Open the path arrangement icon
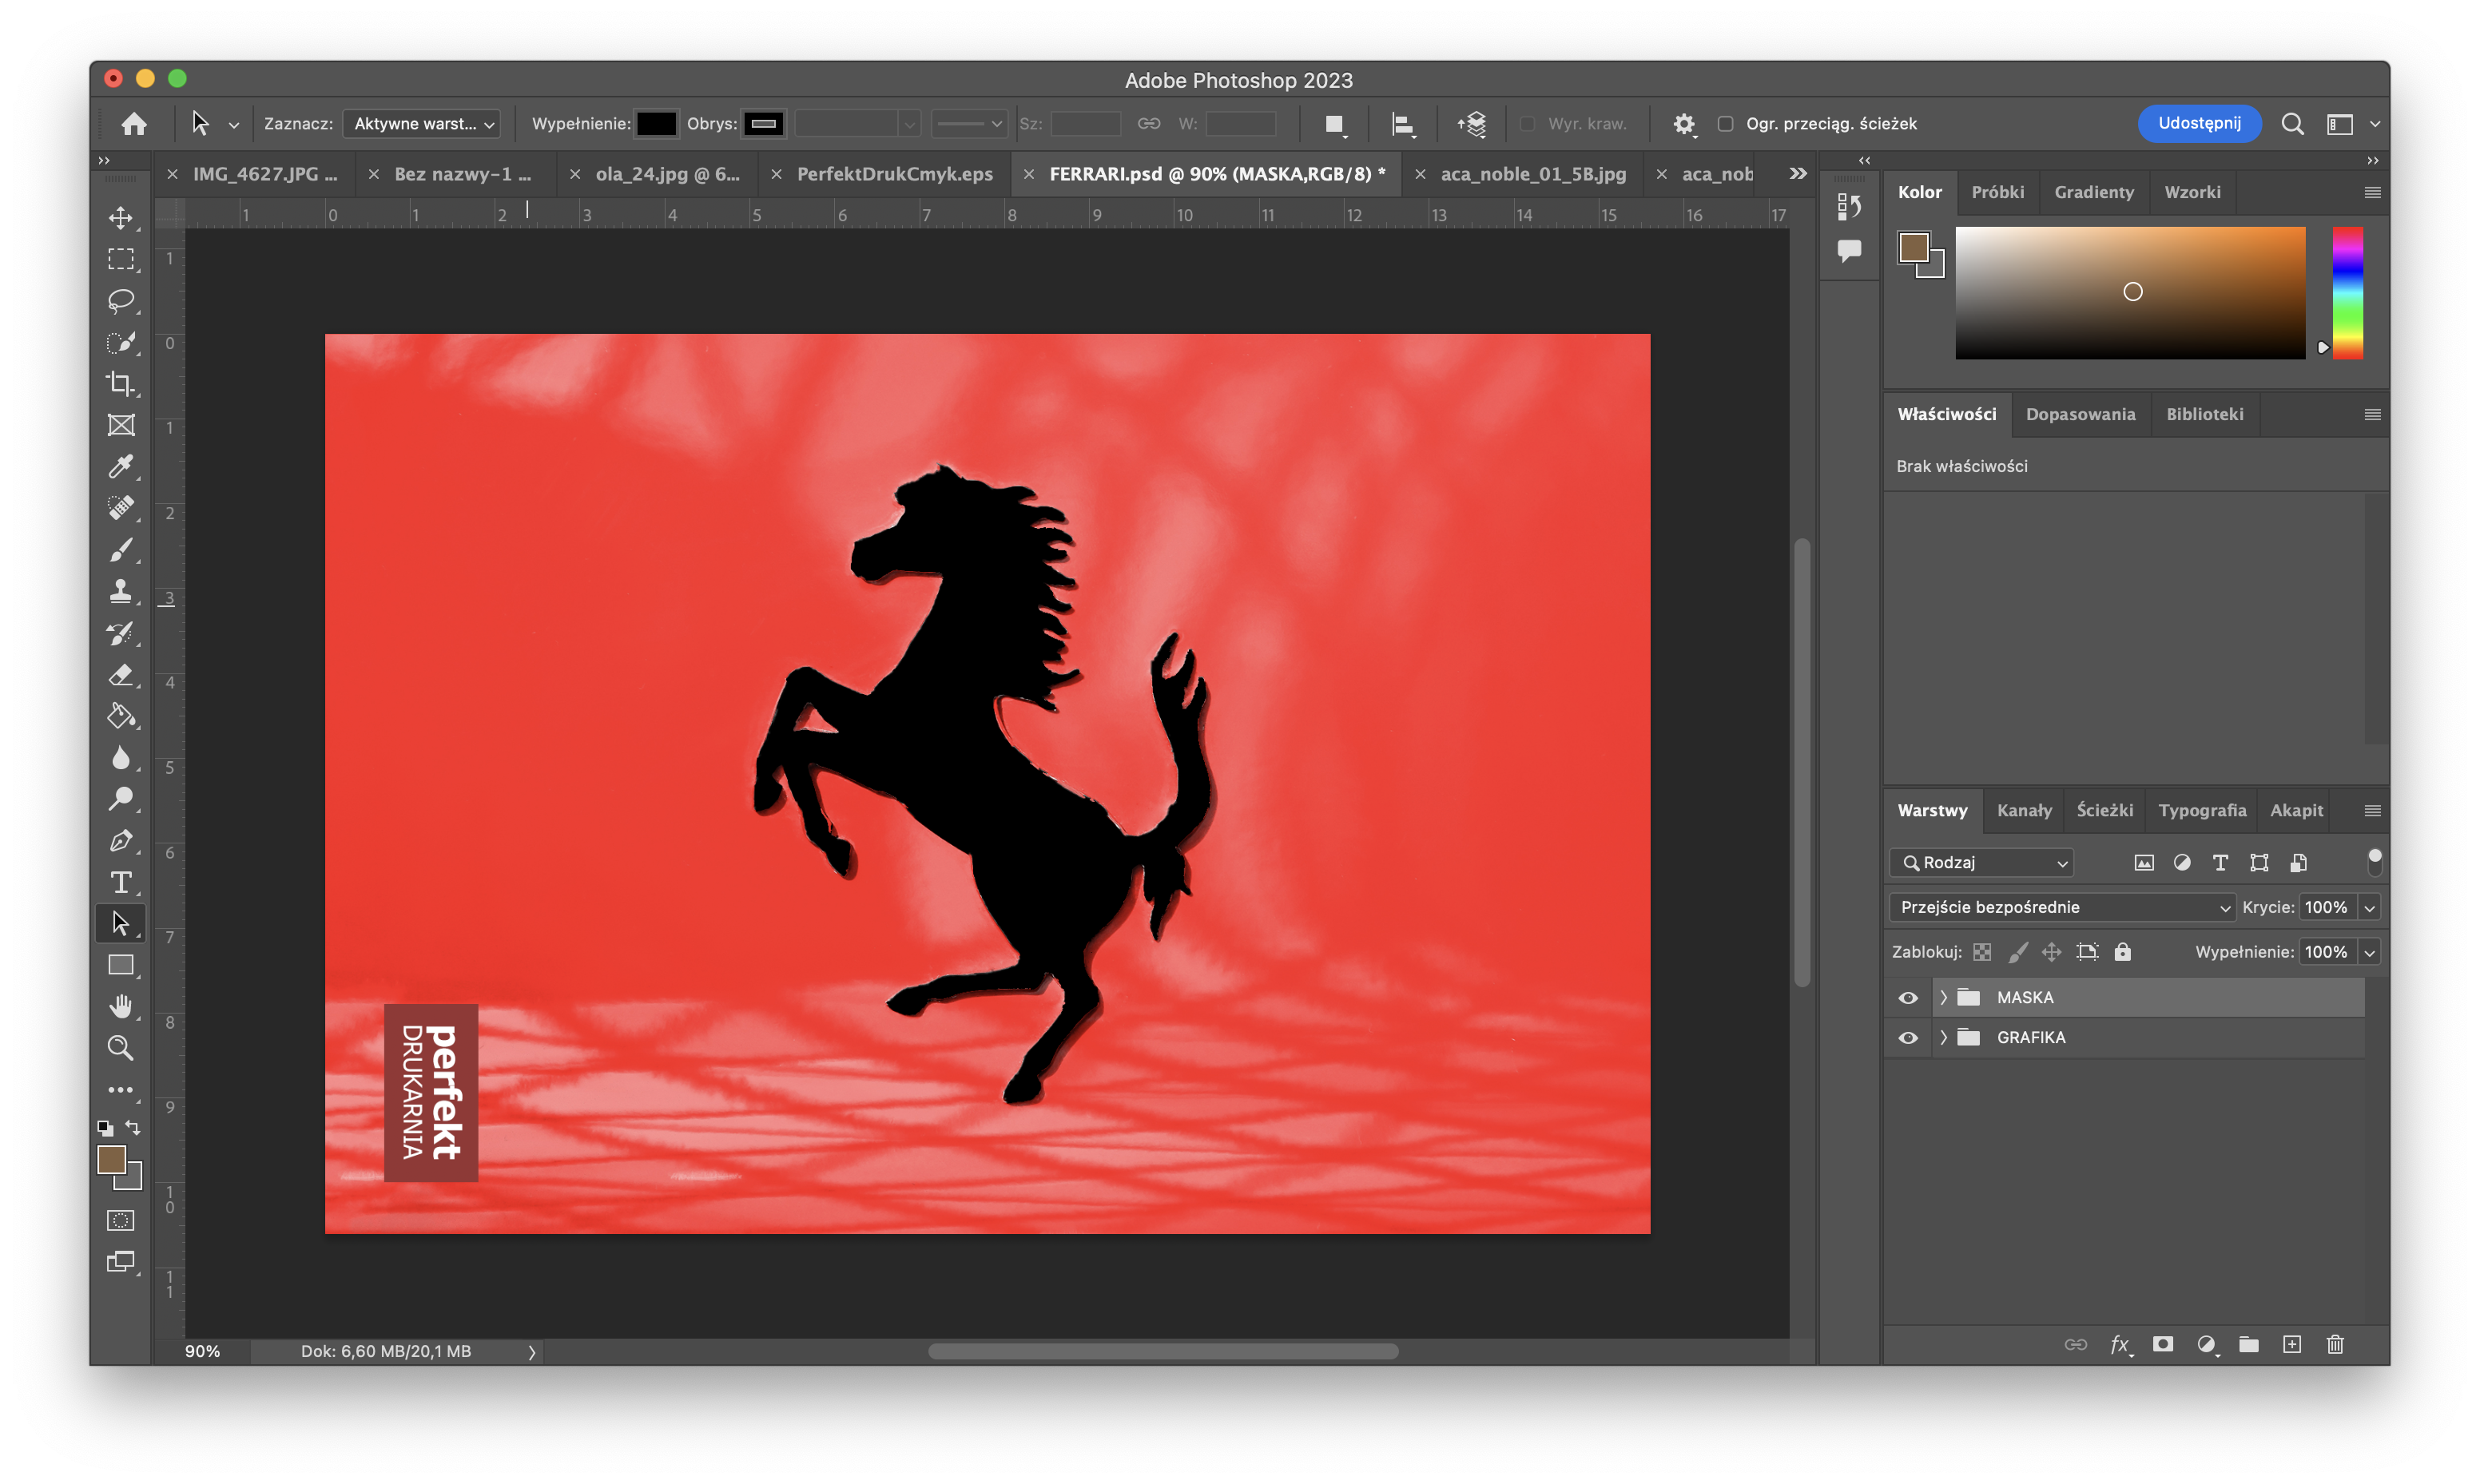2480x1484 pixels. 1472,124
